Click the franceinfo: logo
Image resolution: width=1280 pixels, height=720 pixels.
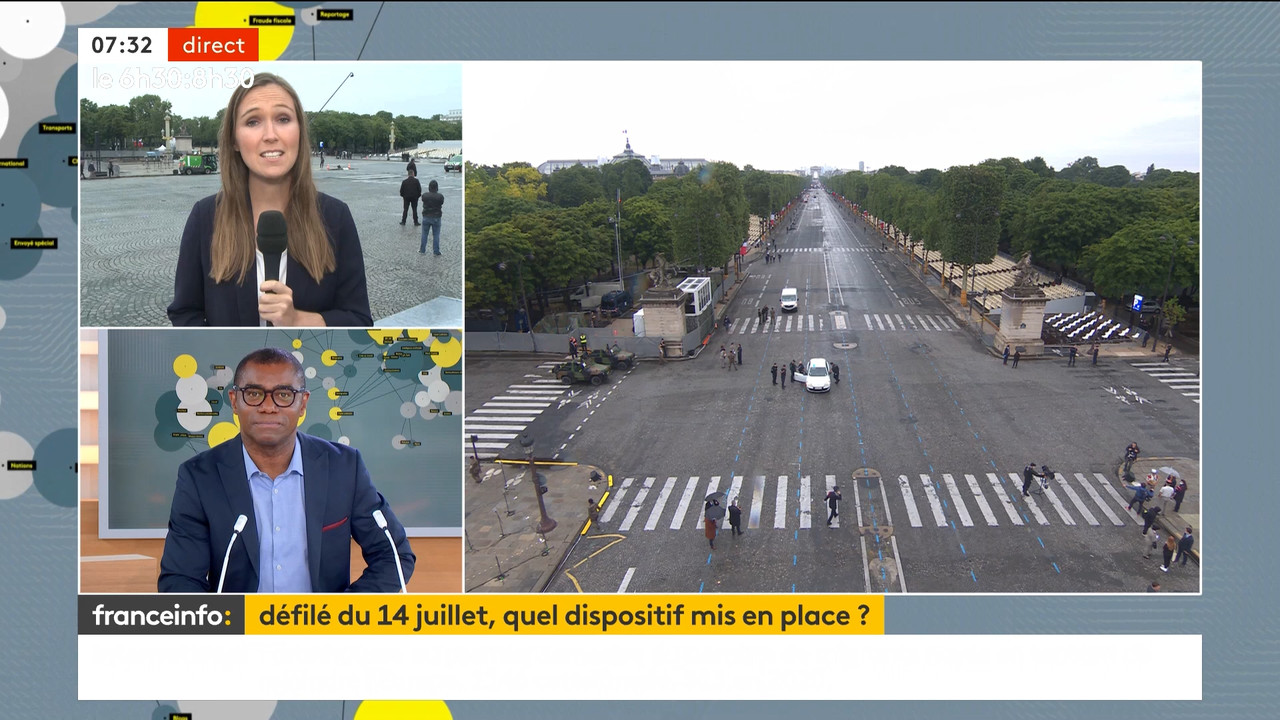(161, 615)
